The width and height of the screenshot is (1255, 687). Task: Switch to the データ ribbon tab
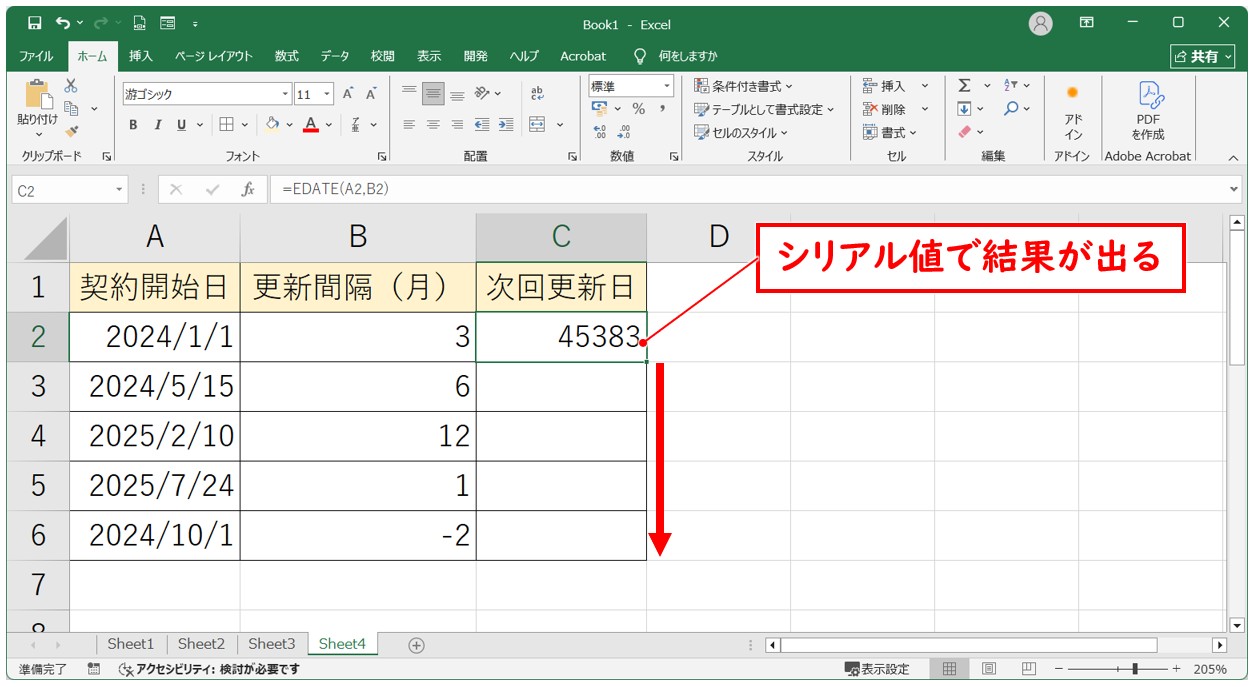tap(335, 56)
